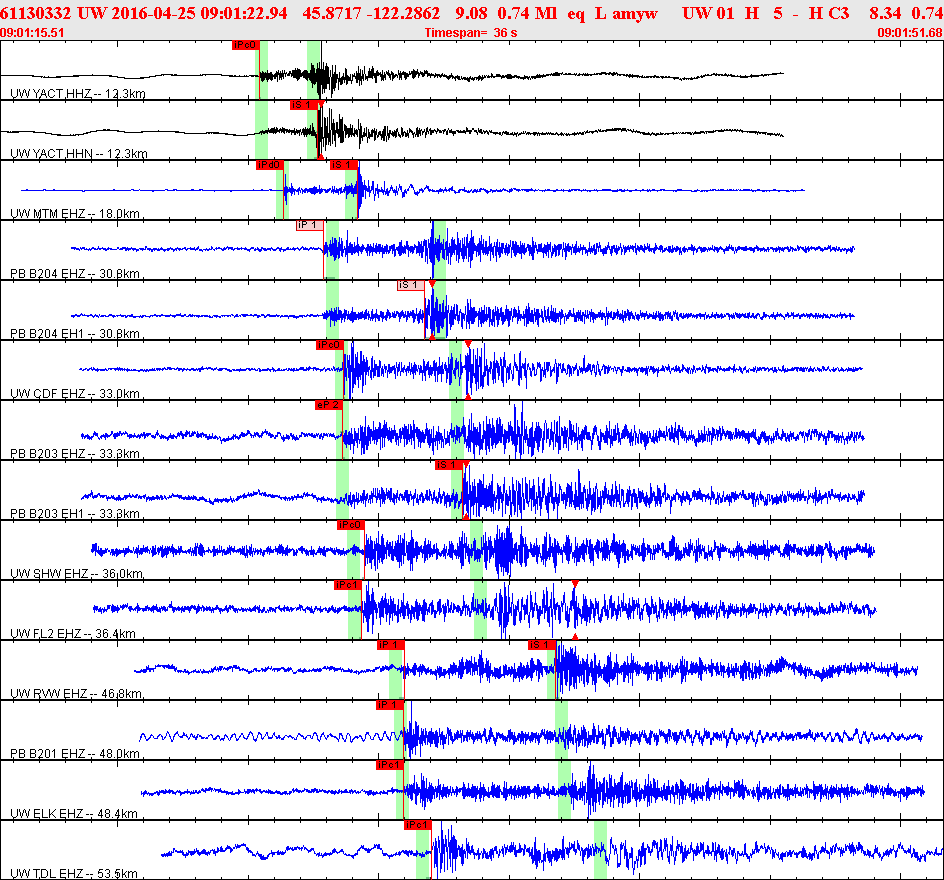The height and width of the screenshot is (880, 944).
Task: Click station label UW ELK EHZ -- 48.4km
Action: coord(74,814)
